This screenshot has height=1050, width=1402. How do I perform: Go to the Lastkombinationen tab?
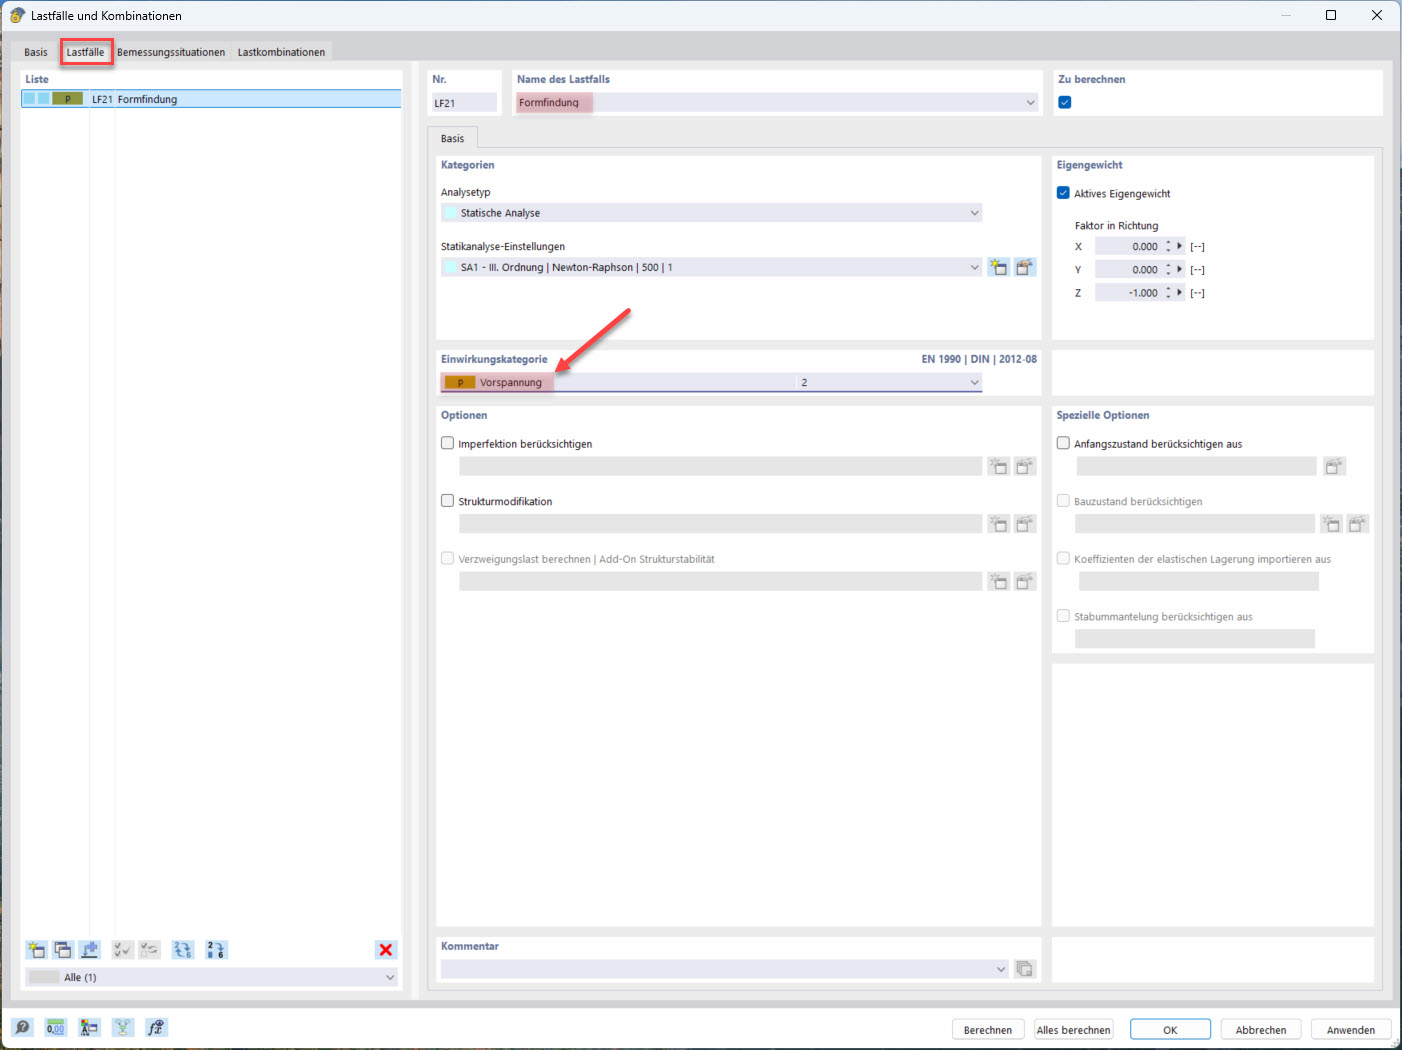281,52
